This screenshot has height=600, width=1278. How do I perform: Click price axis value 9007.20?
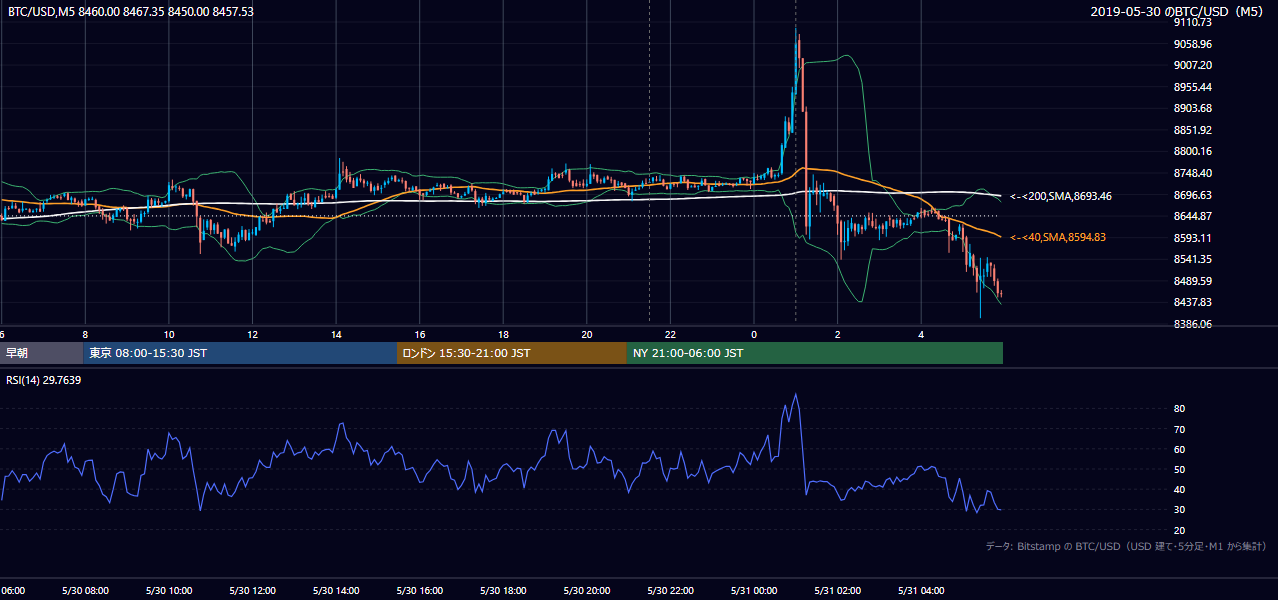[x=1192, y=65]
